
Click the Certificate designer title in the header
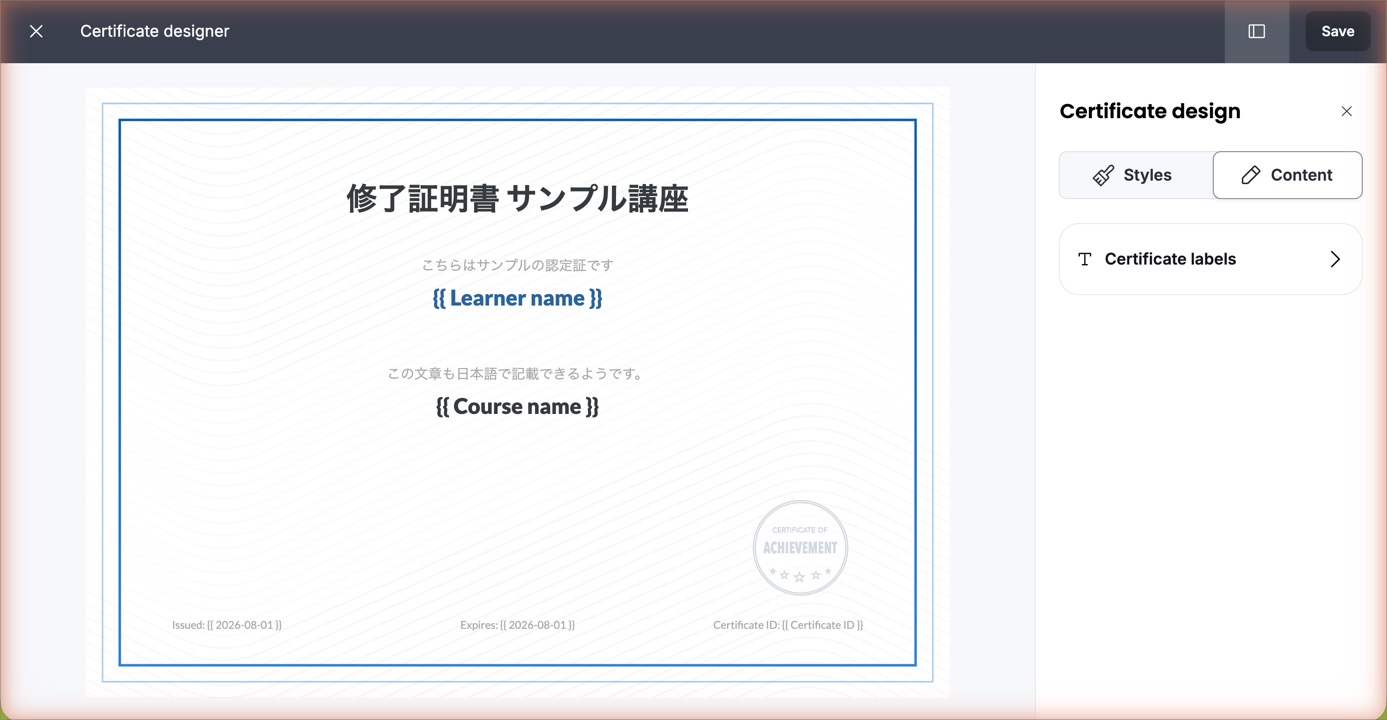click(x=155, y=31)
